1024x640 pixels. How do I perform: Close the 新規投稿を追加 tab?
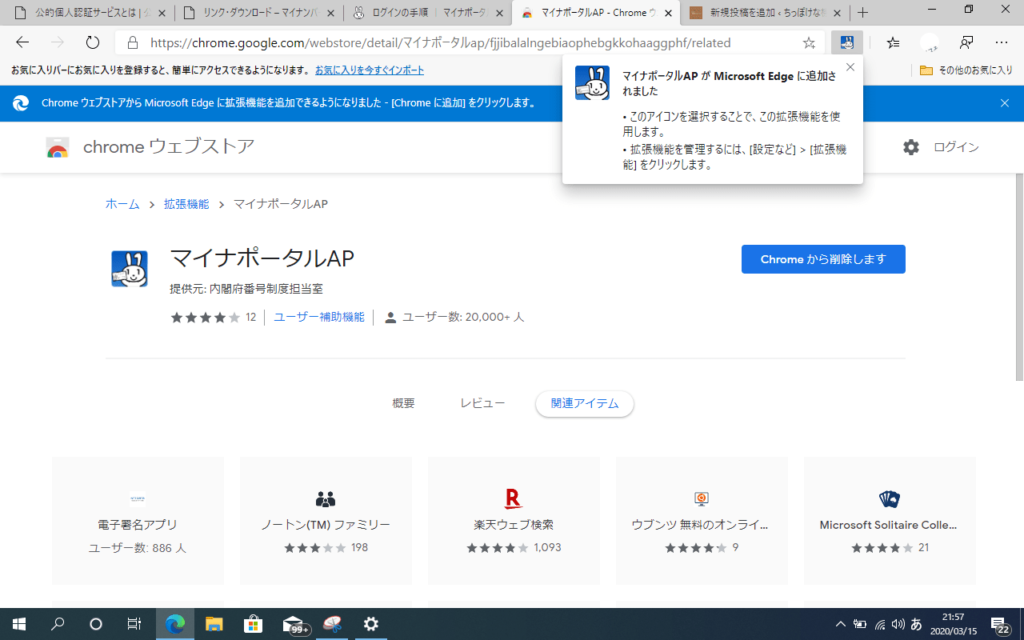click(837, 13)
